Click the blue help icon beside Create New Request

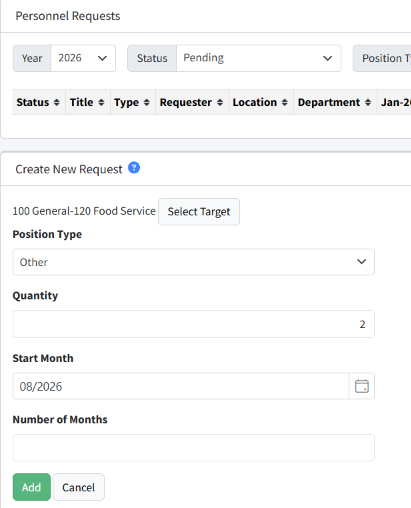click(x=134, y=168)
